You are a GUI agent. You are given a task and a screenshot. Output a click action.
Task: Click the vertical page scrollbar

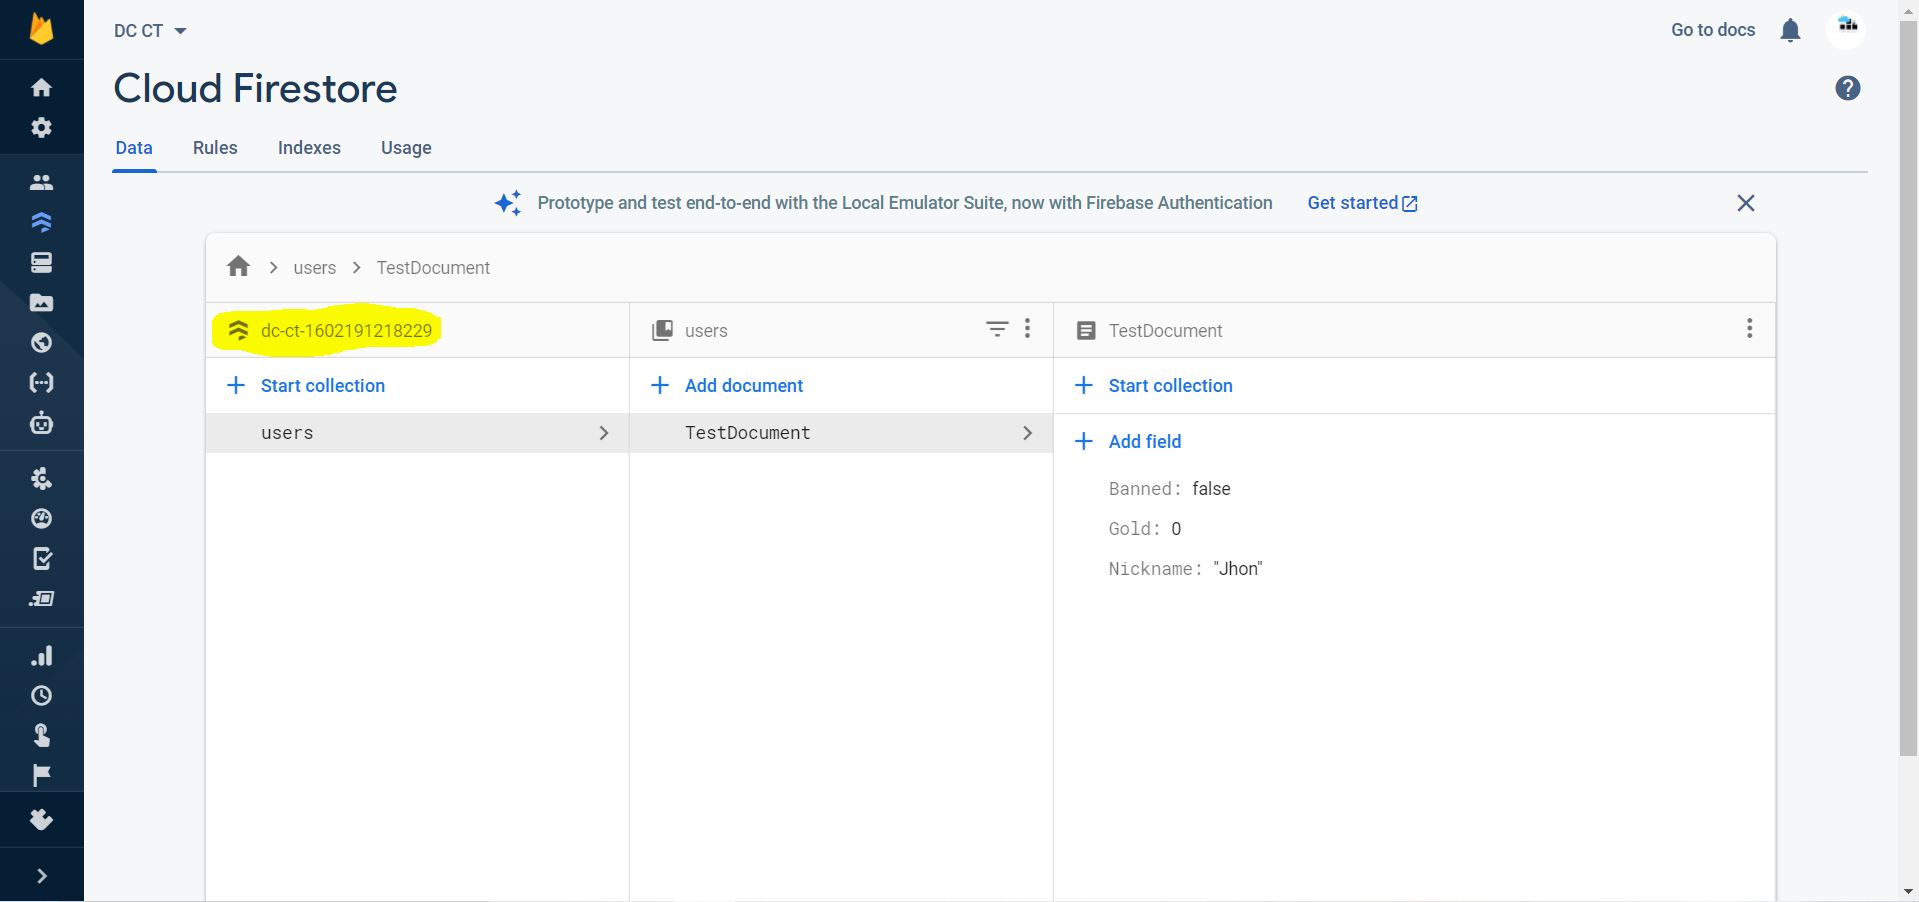click(1908, 400)
